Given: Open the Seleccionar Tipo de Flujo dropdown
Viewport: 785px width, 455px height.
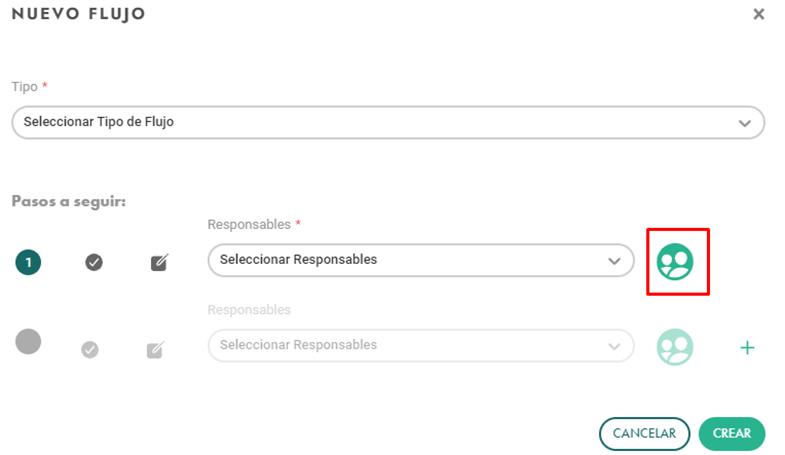Looking at the screenshot, I should tap(388, 122).
